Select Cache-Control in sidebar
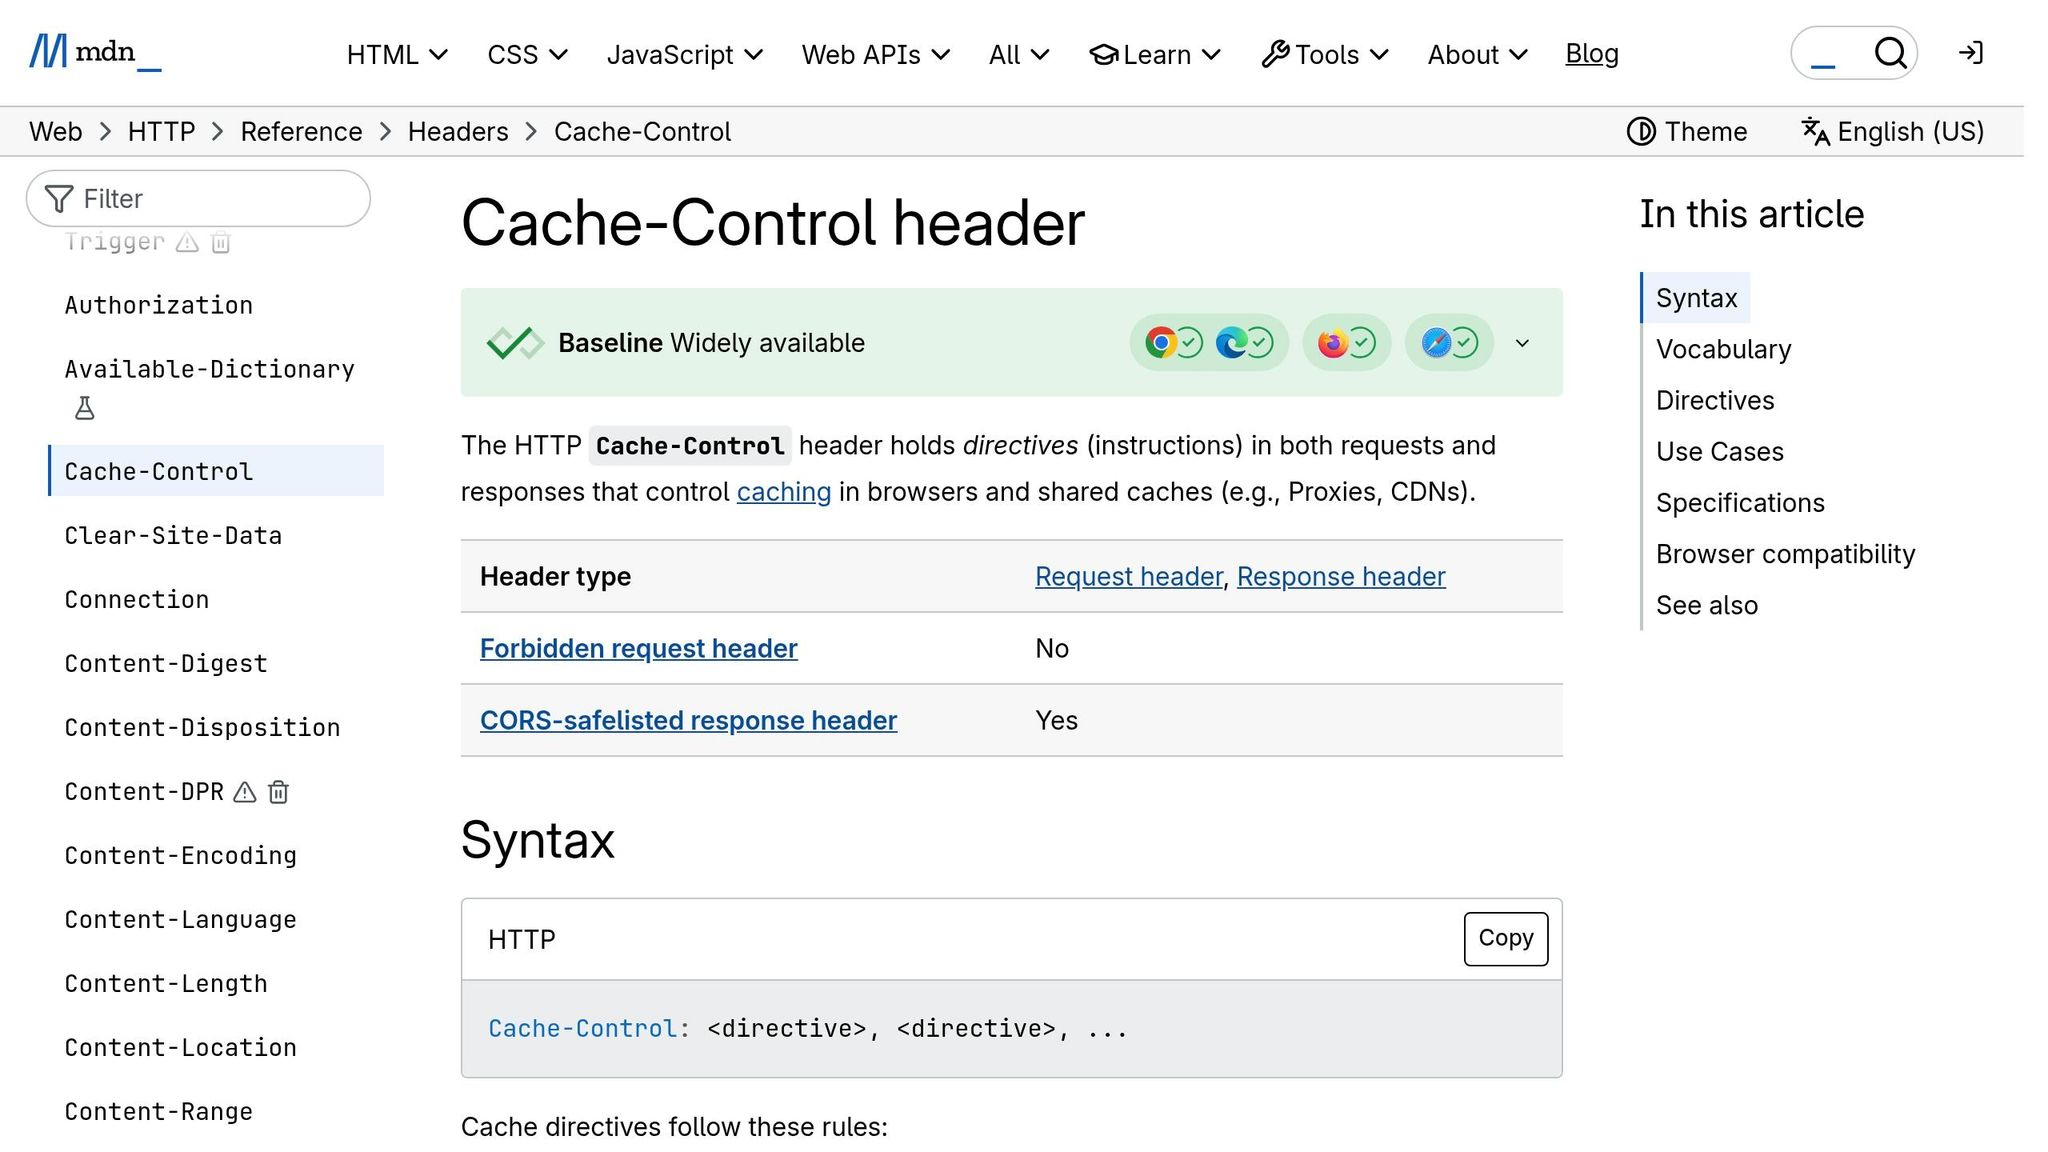 tap(216, 471)
